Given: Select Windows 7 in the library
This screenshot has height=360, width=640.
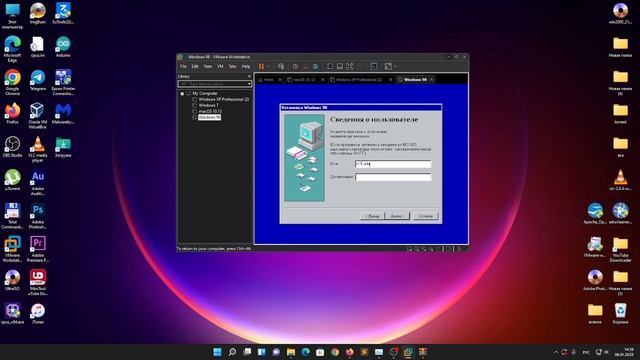Looking at the screenshot, I should (x=209, y=105).
